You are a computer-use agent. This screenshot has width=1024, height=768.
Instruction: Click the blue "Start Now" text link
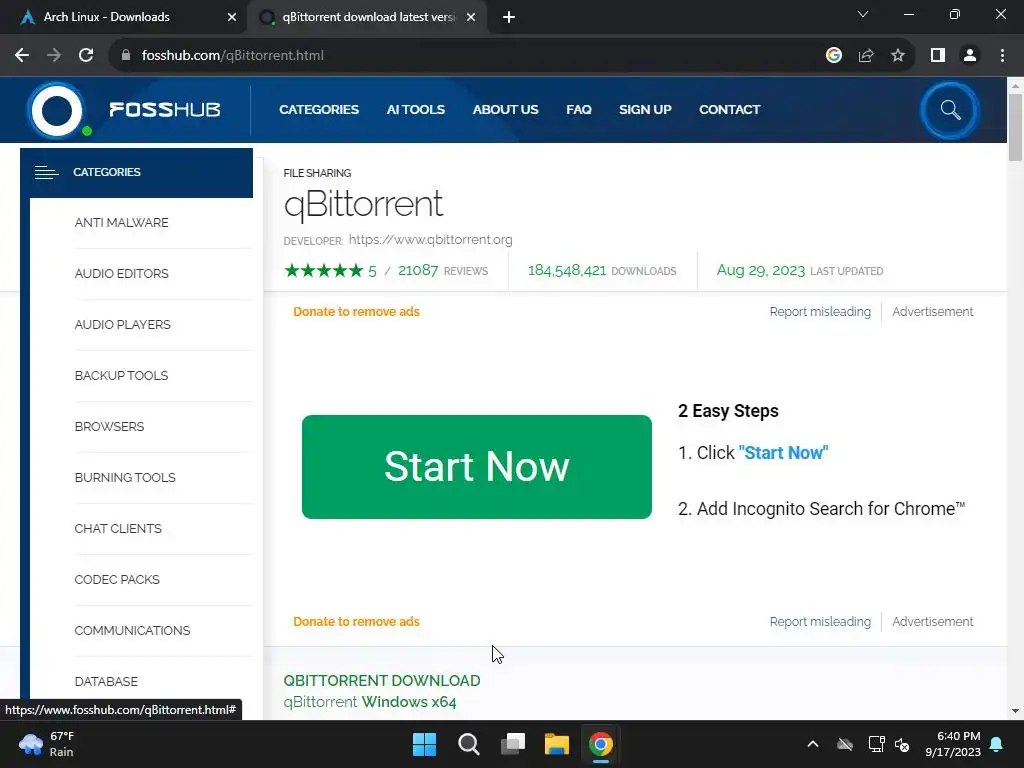click(x=783, y=453)
